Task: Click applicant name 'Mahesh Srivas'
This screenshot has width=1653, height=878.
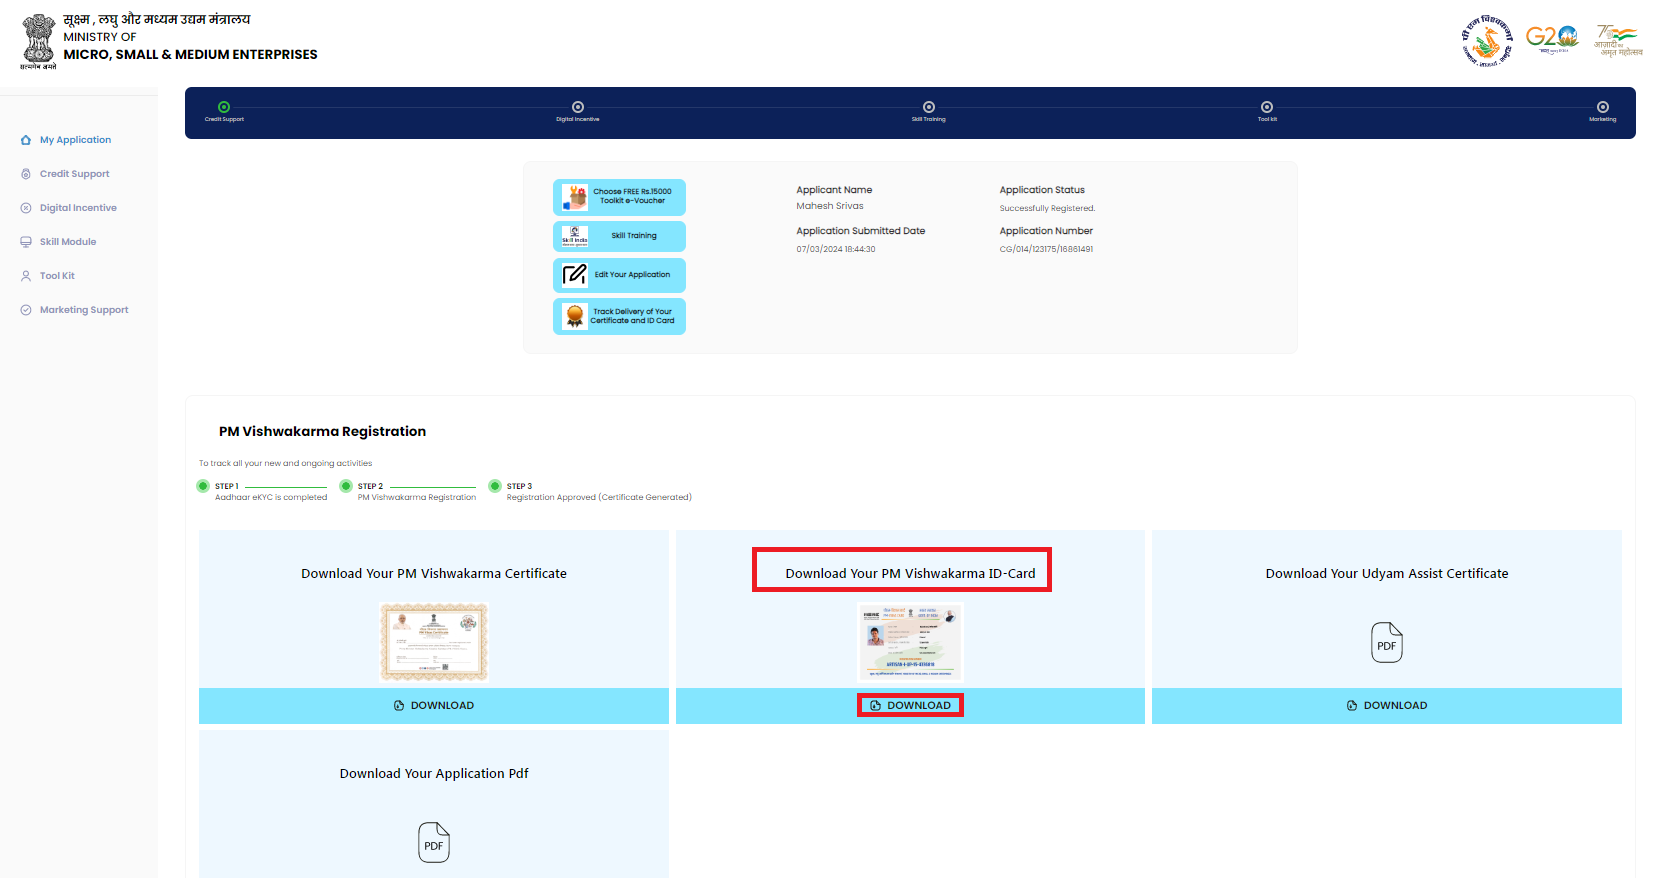Action: point(830,206)
